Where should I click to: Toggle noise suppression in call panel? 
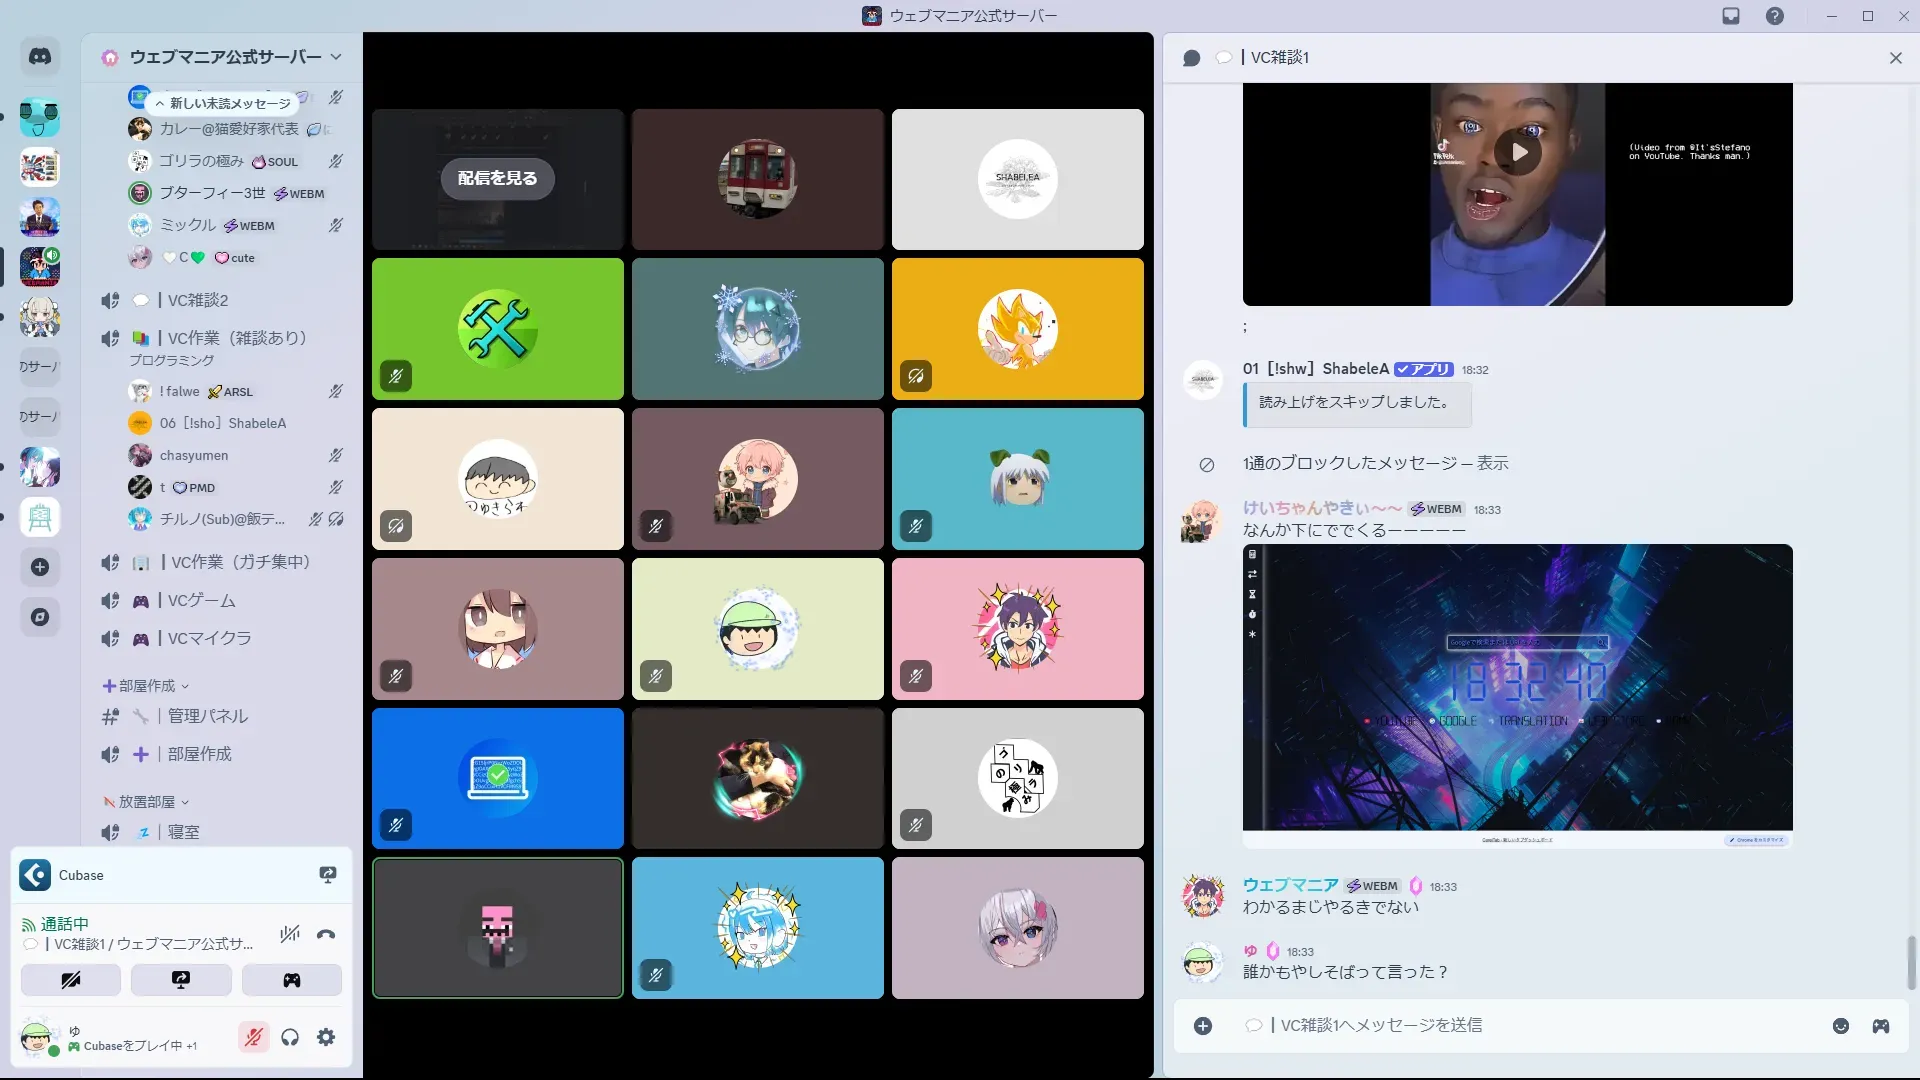290,934
